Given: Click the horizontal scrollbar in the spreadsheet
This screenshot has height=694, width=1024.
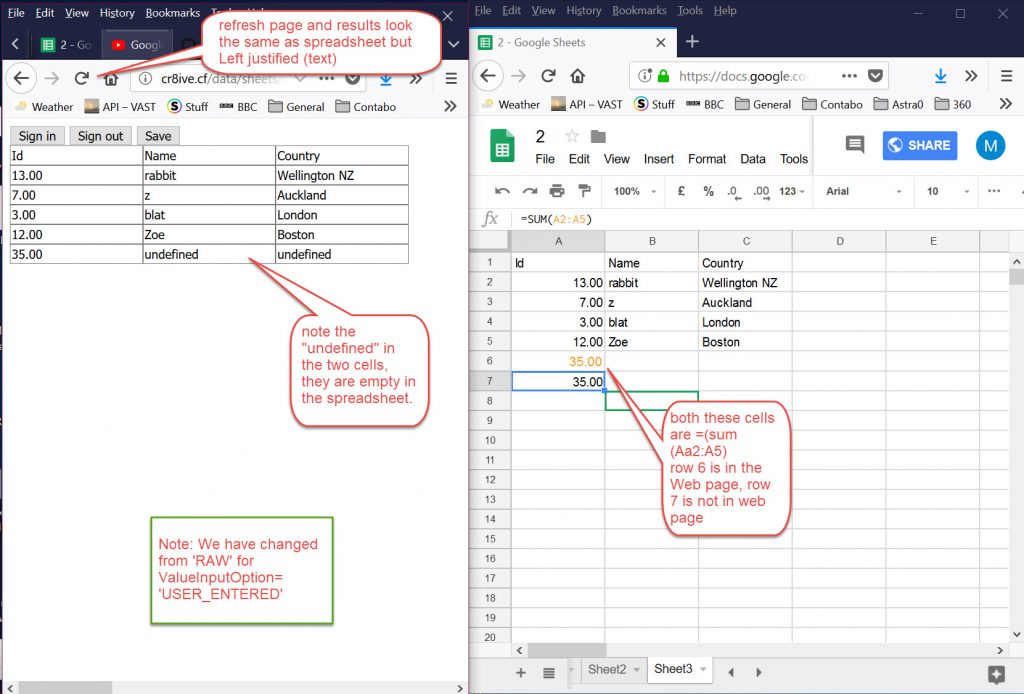Looking at the screenshot, I should tap(560, 650).
